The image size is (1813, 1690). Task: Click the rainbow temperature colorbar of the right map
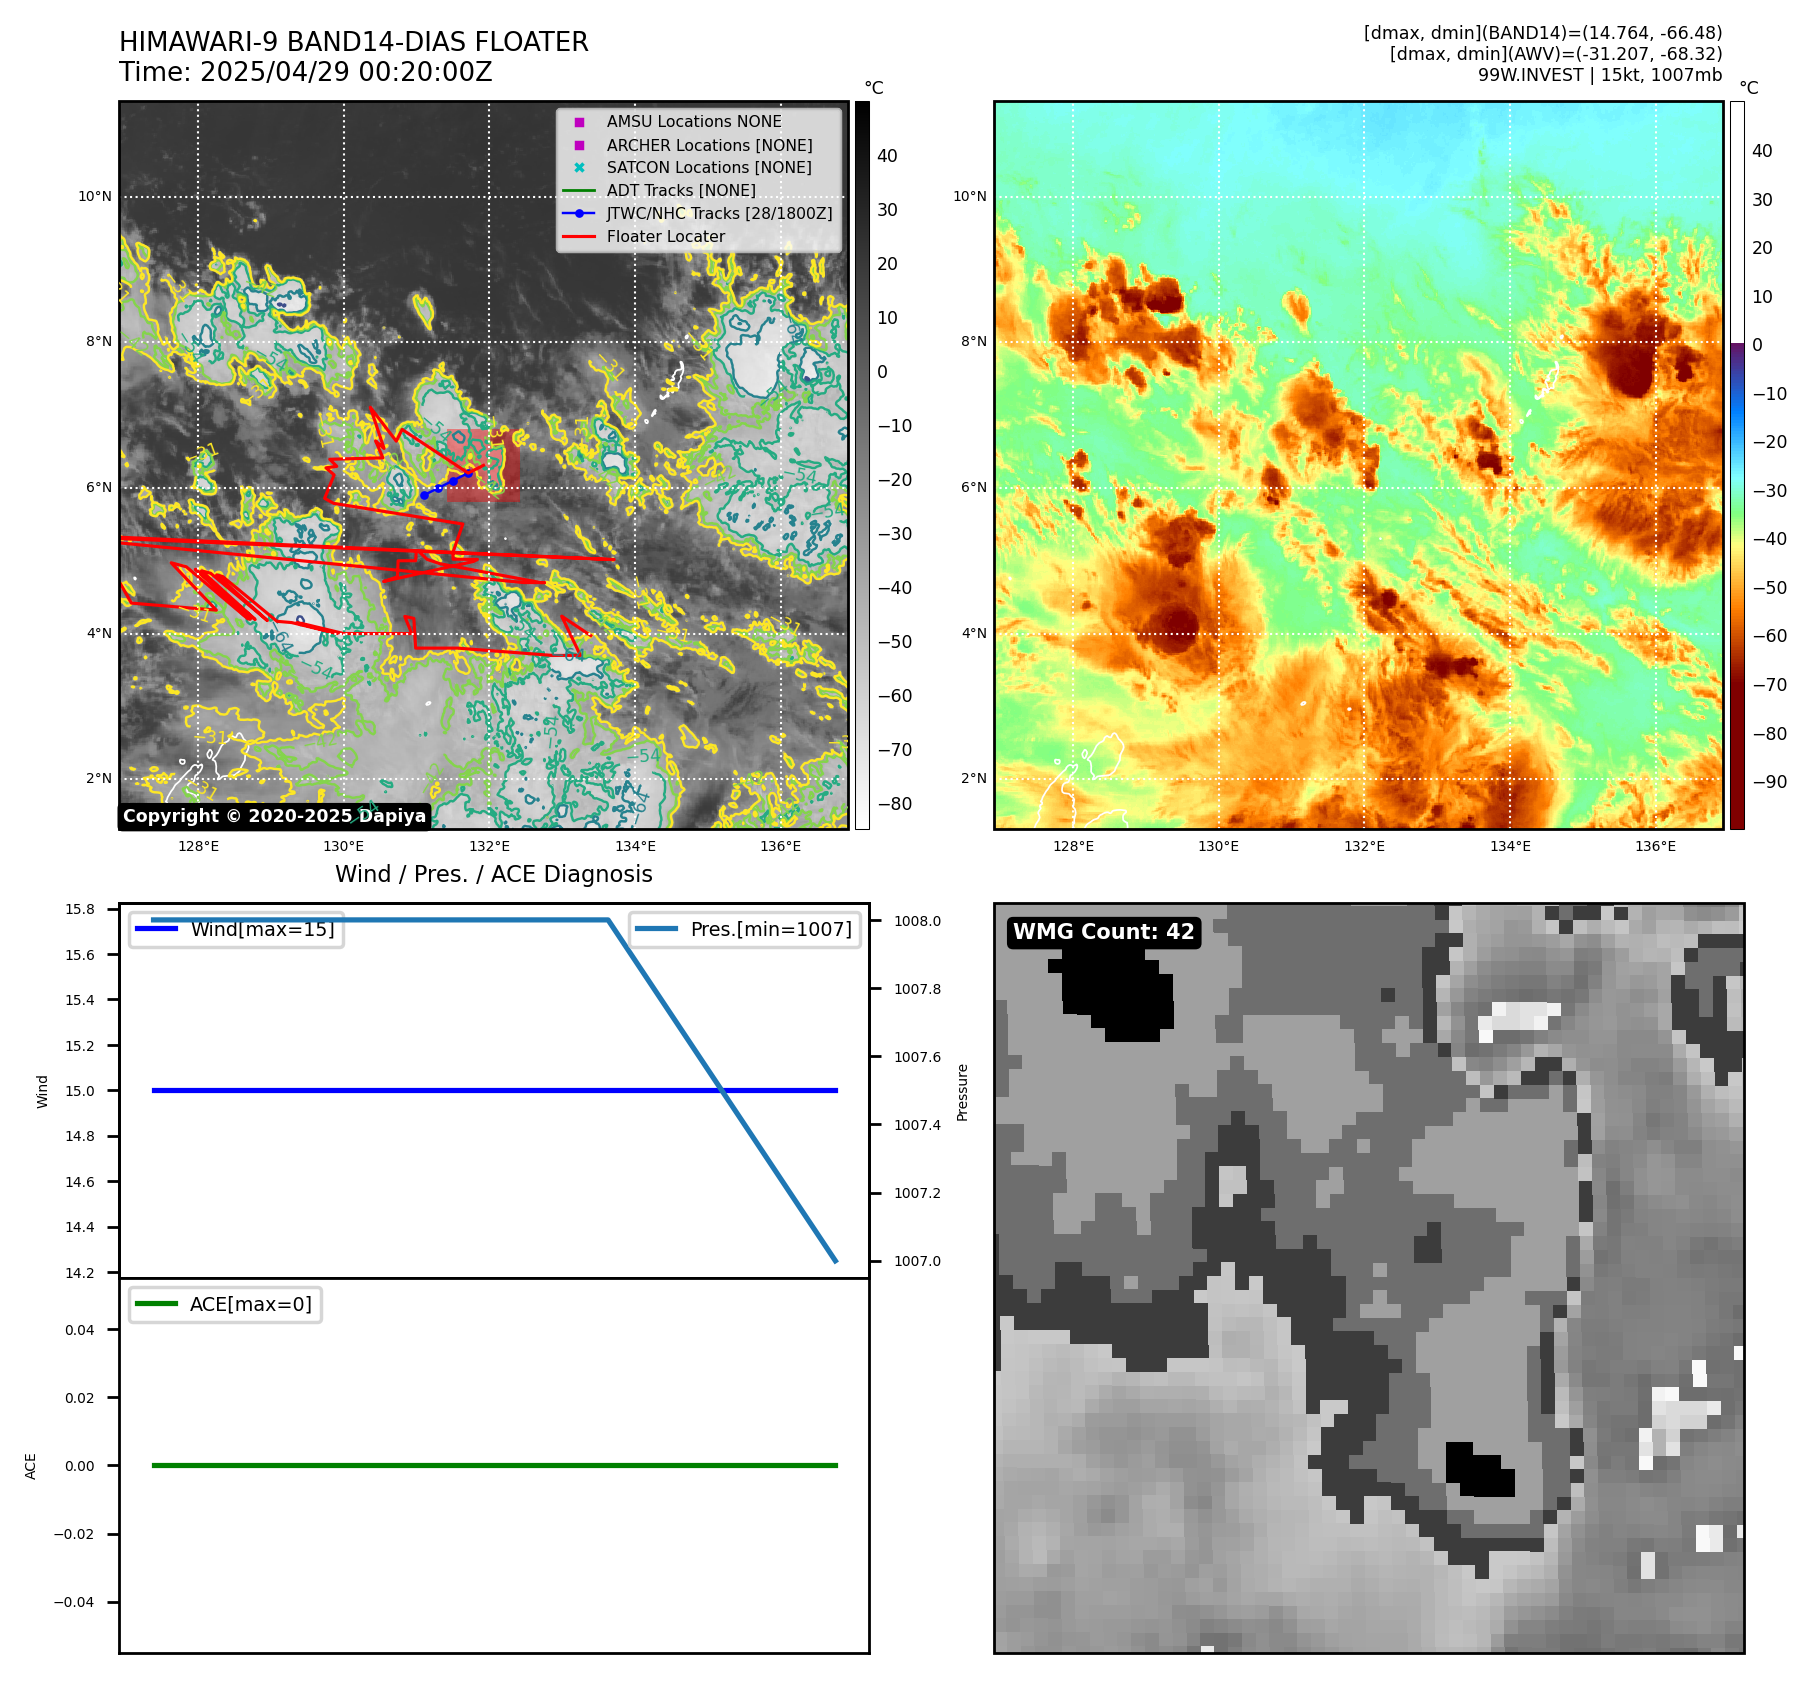[x=1738, y=465]
